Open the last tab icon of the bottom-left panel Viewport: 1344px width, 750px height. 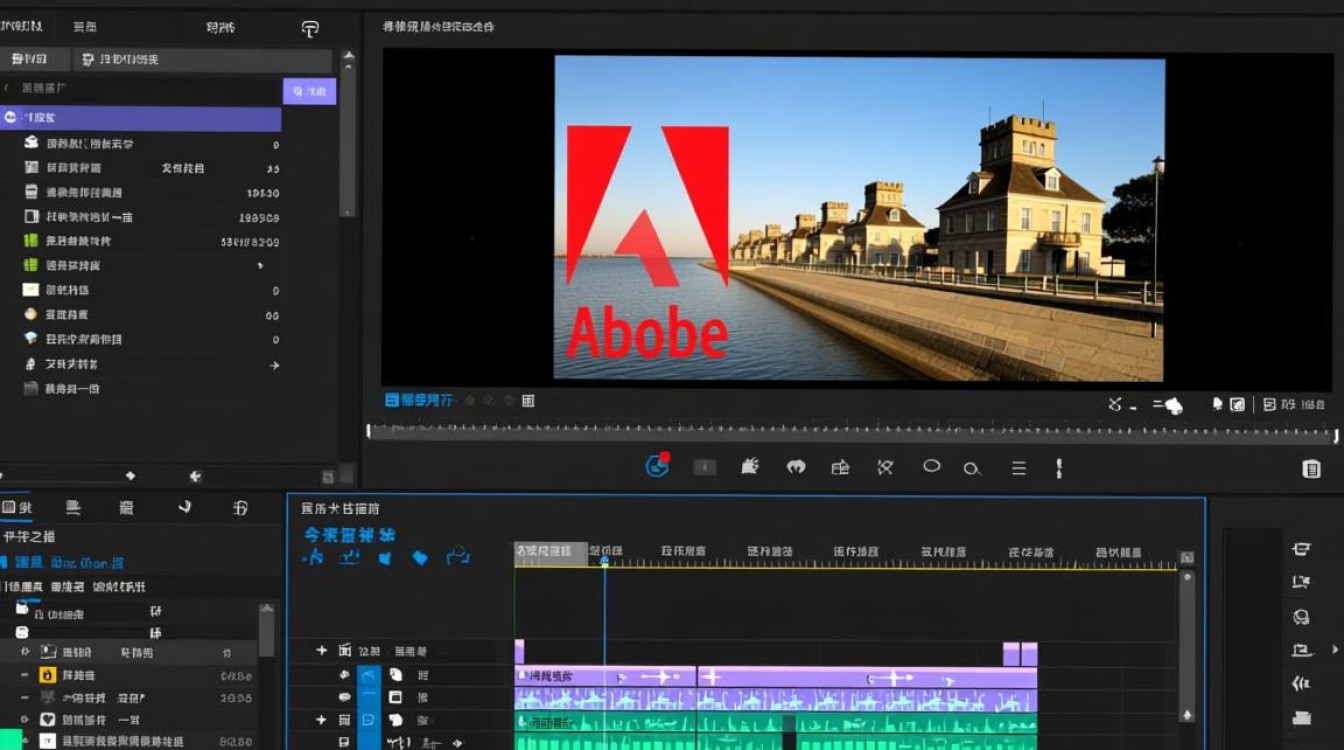tap(240, 508)
